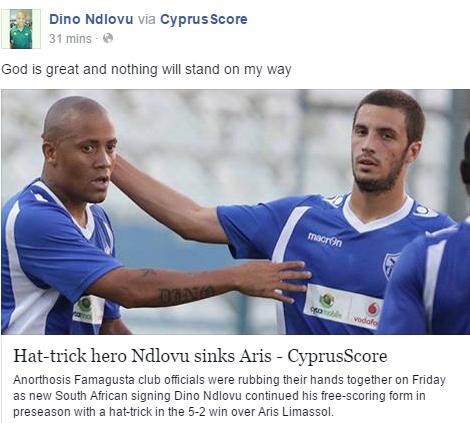Click the outstretched hand on the teammate's chest
Screen dimensions: 470x423
tap(273, 279)
